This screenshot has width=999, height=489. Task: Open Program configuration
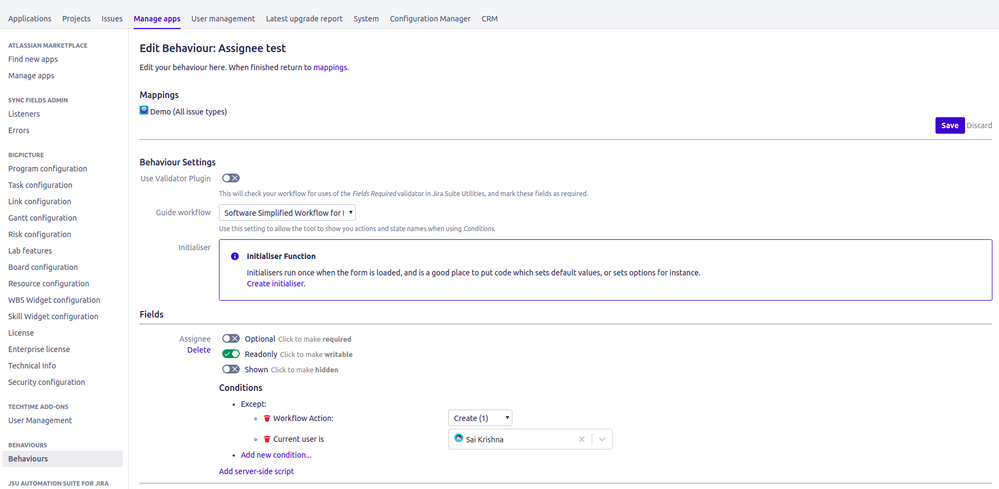coord(48,169)
